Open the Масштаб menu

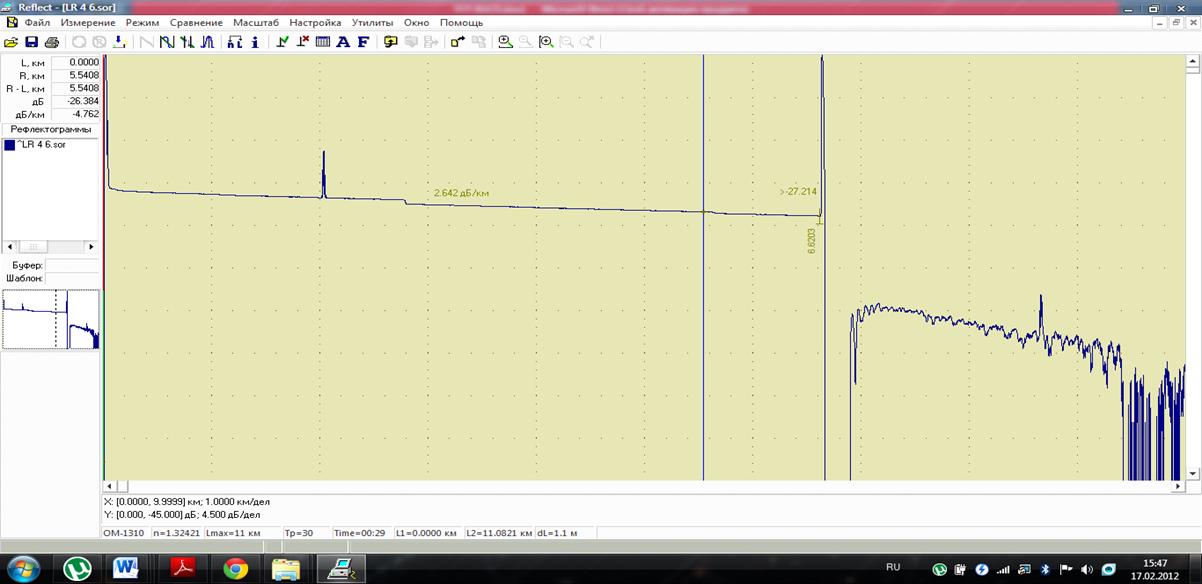pyautogui.click(x=256, y=22)
